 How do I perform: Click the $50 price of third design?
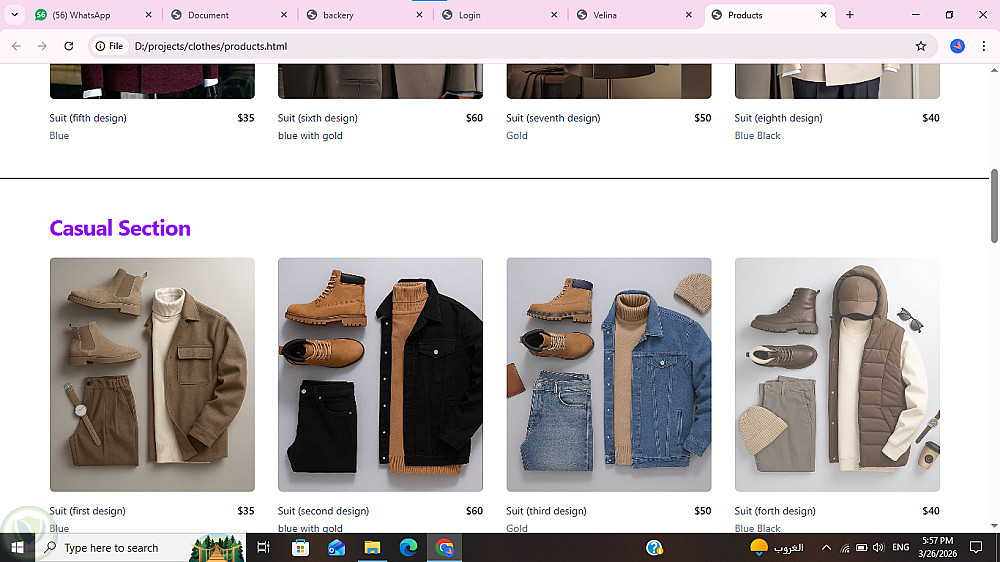coord(702,511)
